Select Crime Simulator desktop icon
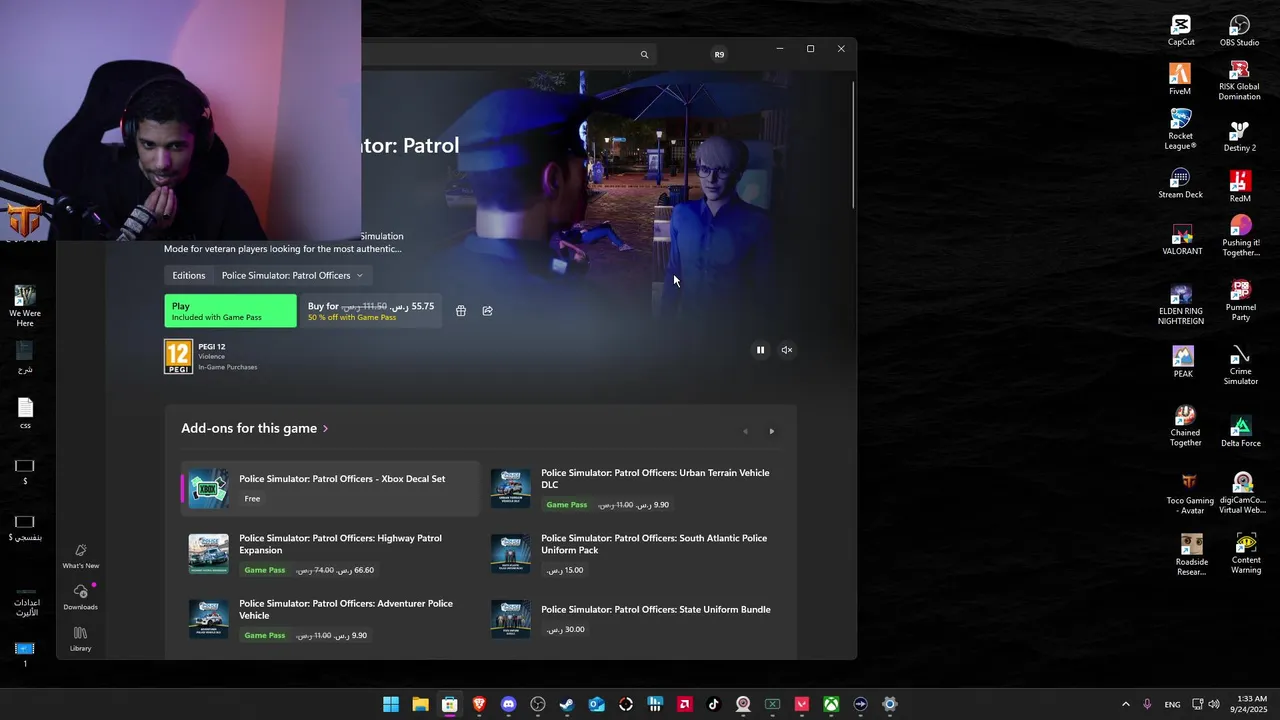1280x720 pixels. [x=1240, y=365]
